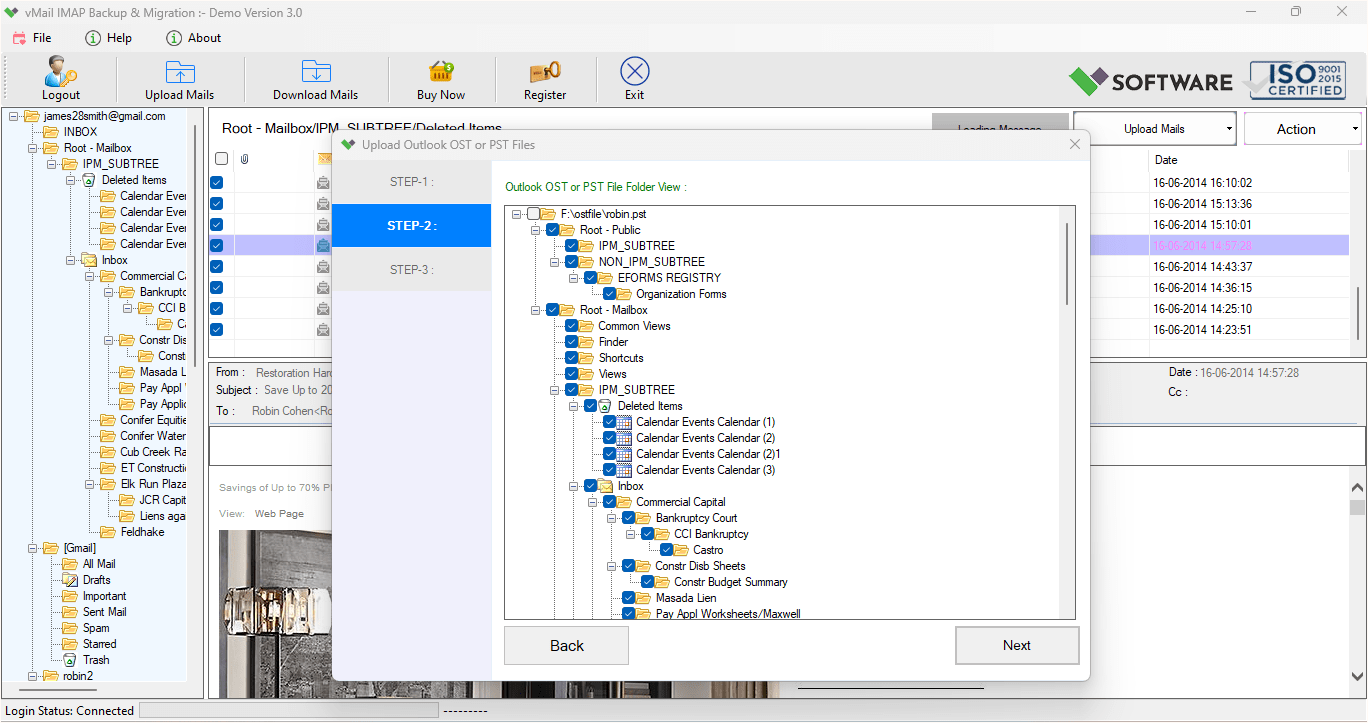Image resolution: width=1368 pixels, height=723 pixels.
Task: Click the File menu icon
Action: click(x=19, y=38)
